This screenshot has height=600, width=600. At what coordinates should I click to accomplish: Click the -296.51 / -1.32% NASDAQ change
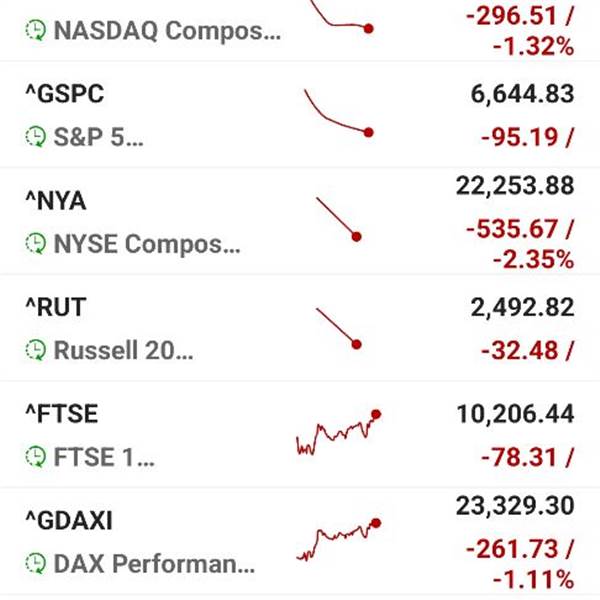tap(518, 29)
